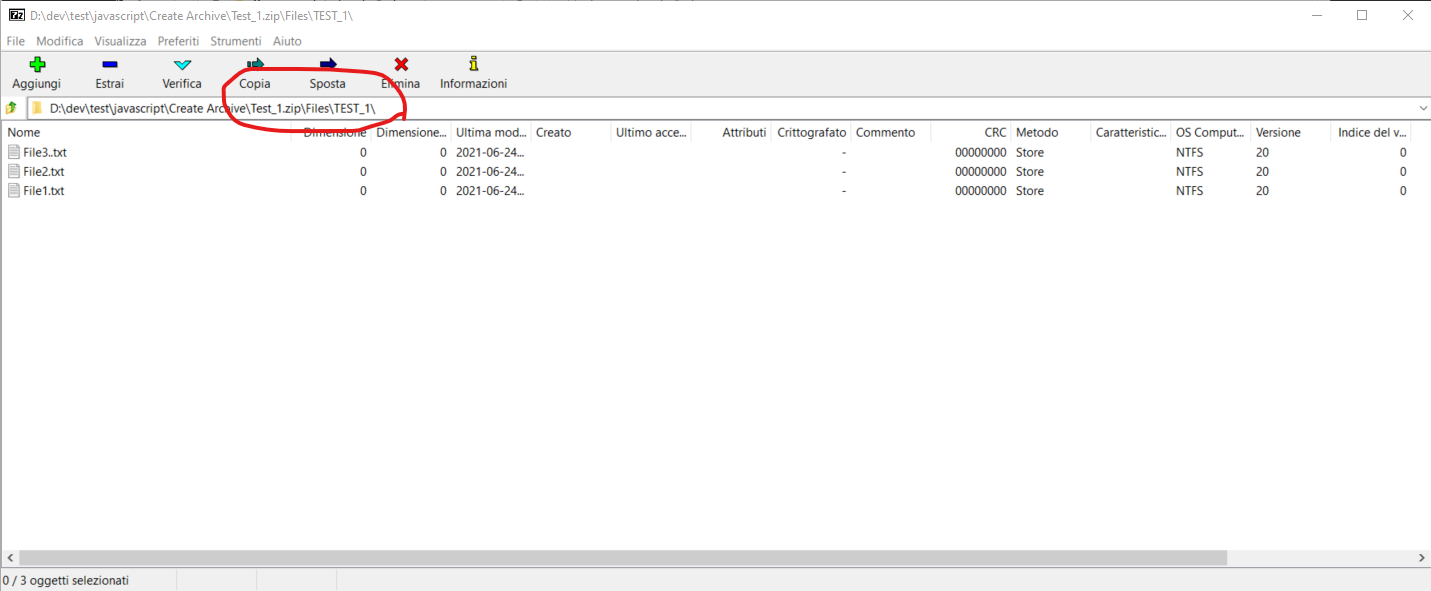Image resolution: width=1431 pixels, height=591 pixels.
Task: Sort by the Indice del v... column header
Action: click(x=1370, y=132)
